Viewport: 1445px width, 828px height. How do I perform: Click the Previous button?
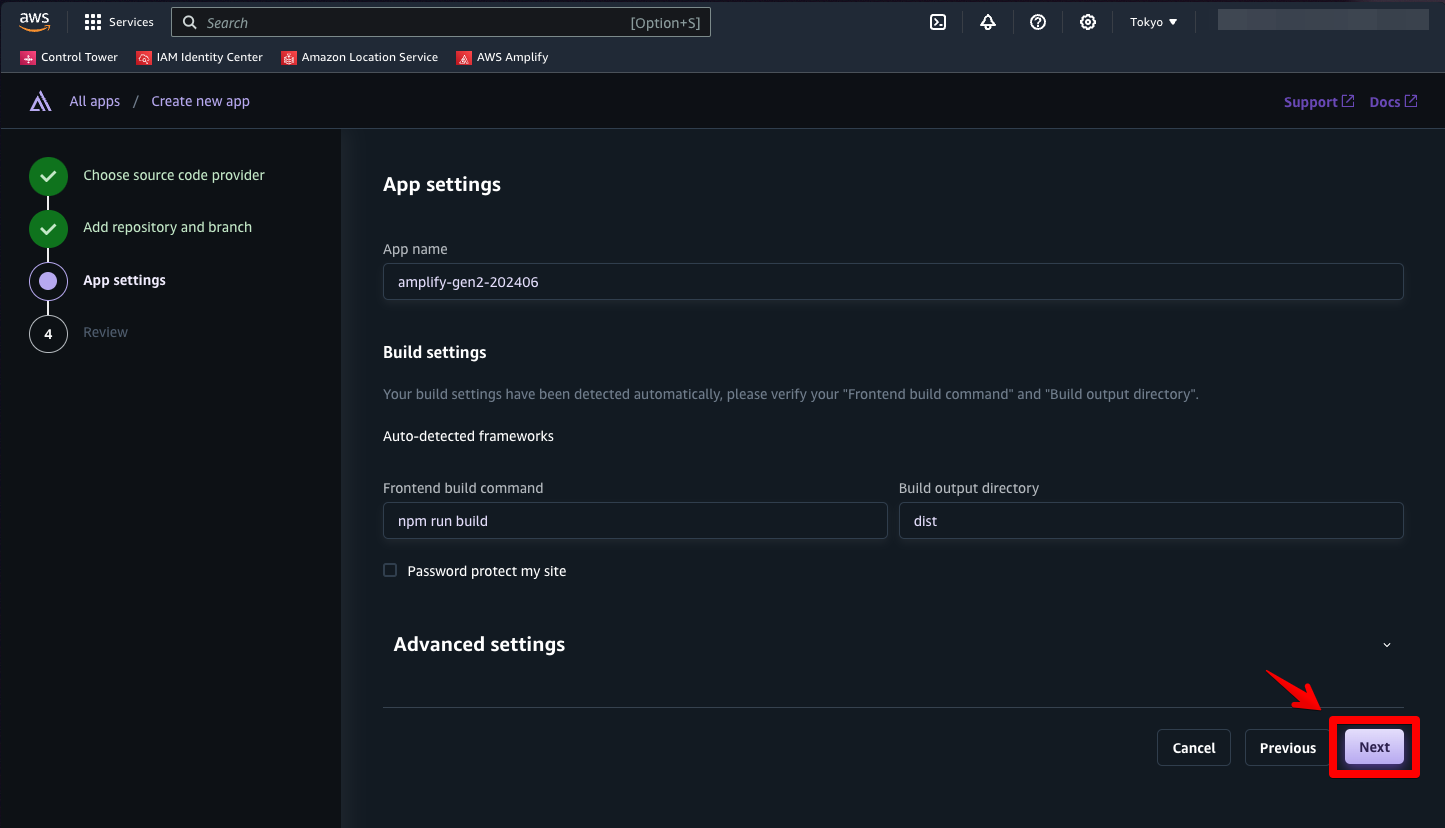[x=1287, y=747]
